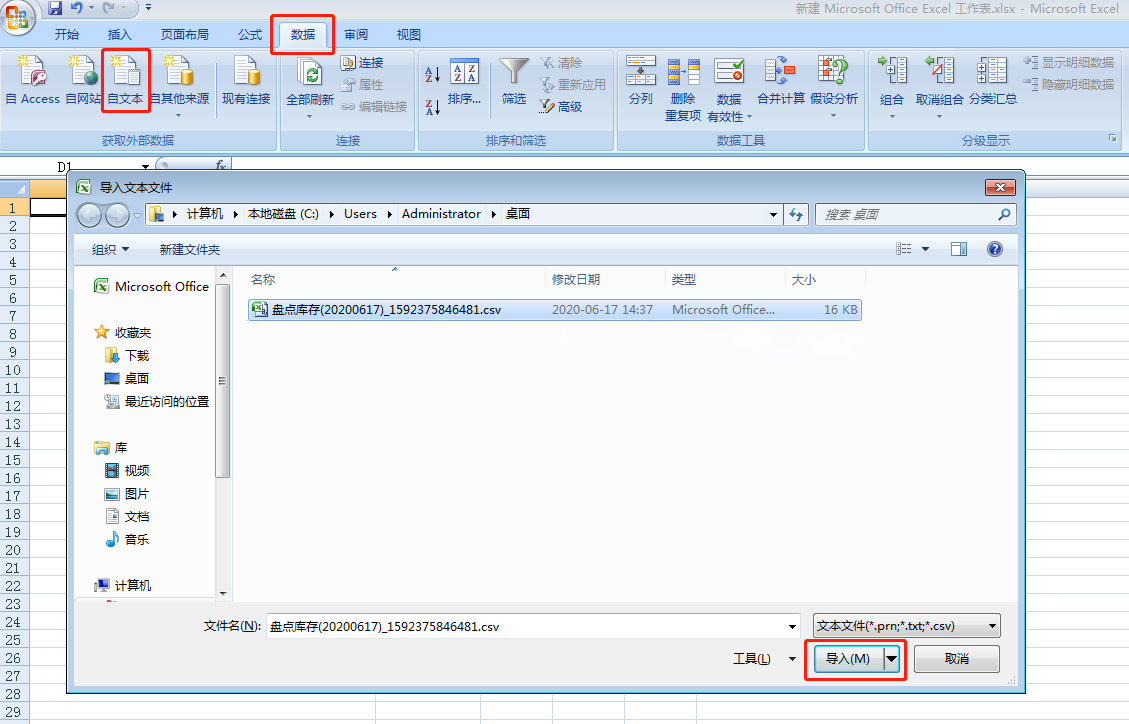Click Users in breadcrumb path
Image resolution: width=1129 pixels, height=724 pixels.
[x=360, y=214]
